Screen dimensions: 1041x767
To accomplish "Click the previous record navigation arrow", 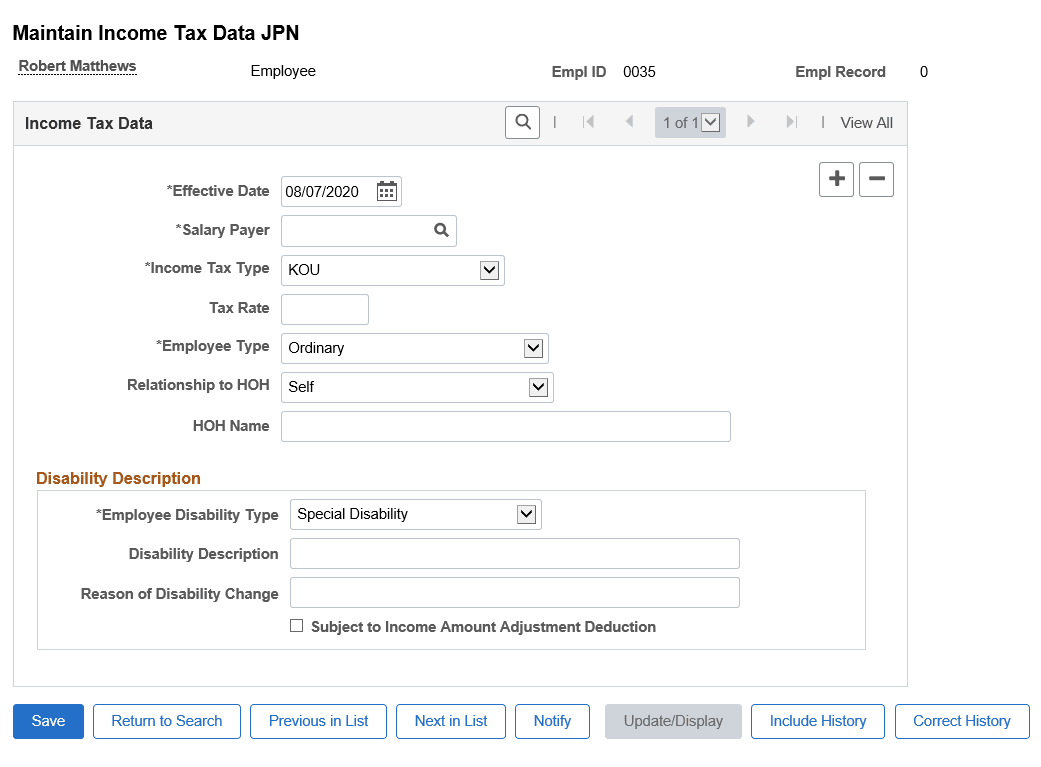I will [x=629, y=121].
